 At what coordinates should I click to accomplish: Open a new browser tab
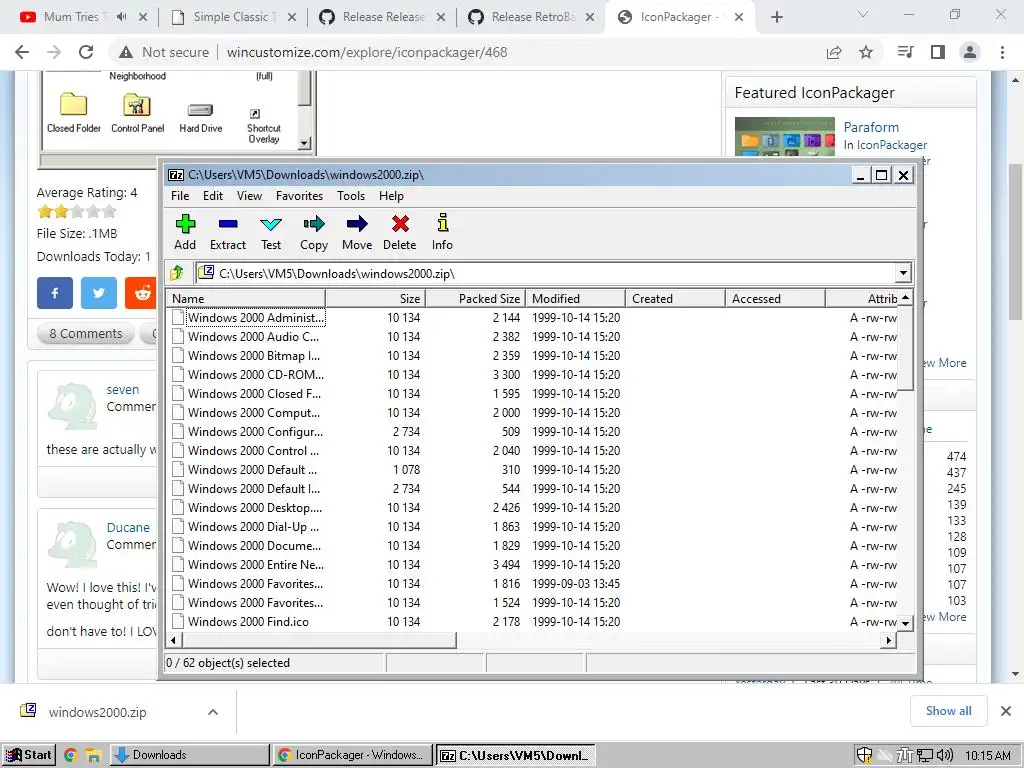[x=776, y=17]
